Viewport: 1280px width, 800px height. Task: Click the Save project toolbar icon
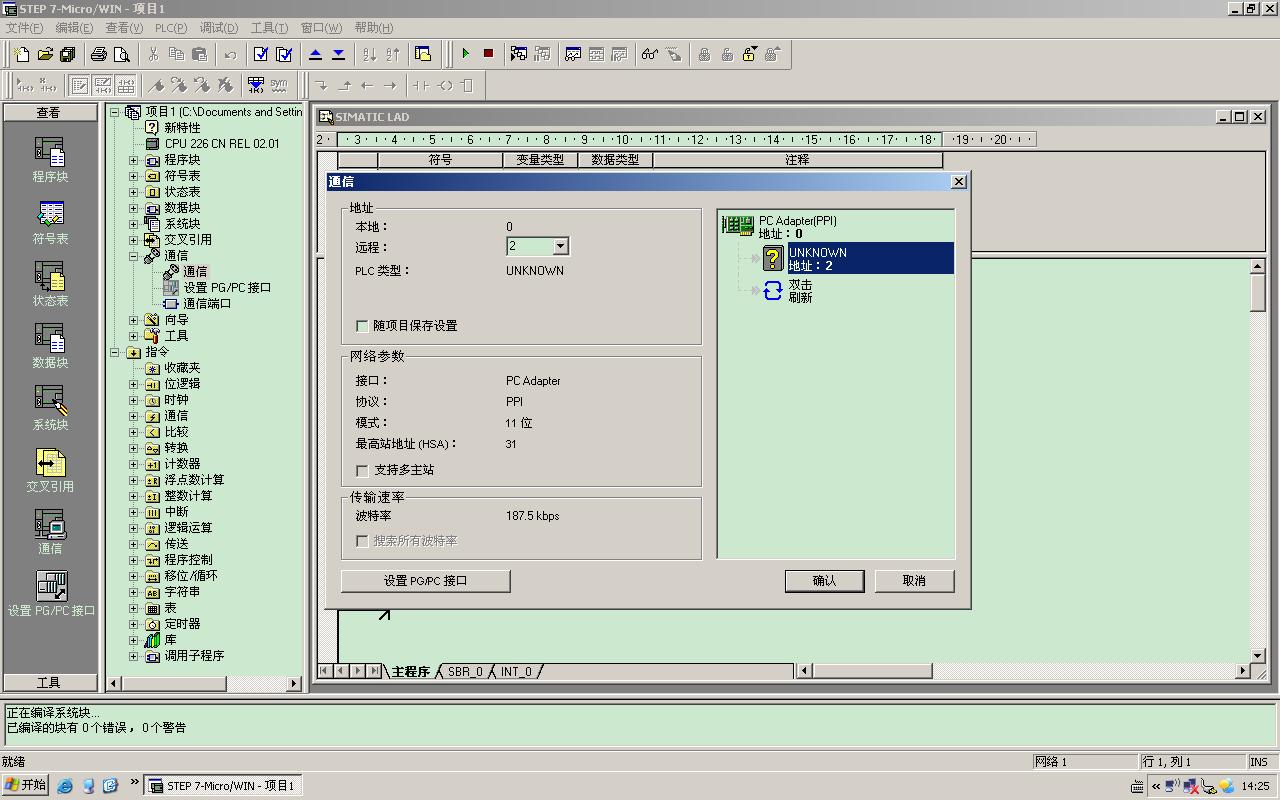[67, 54]
